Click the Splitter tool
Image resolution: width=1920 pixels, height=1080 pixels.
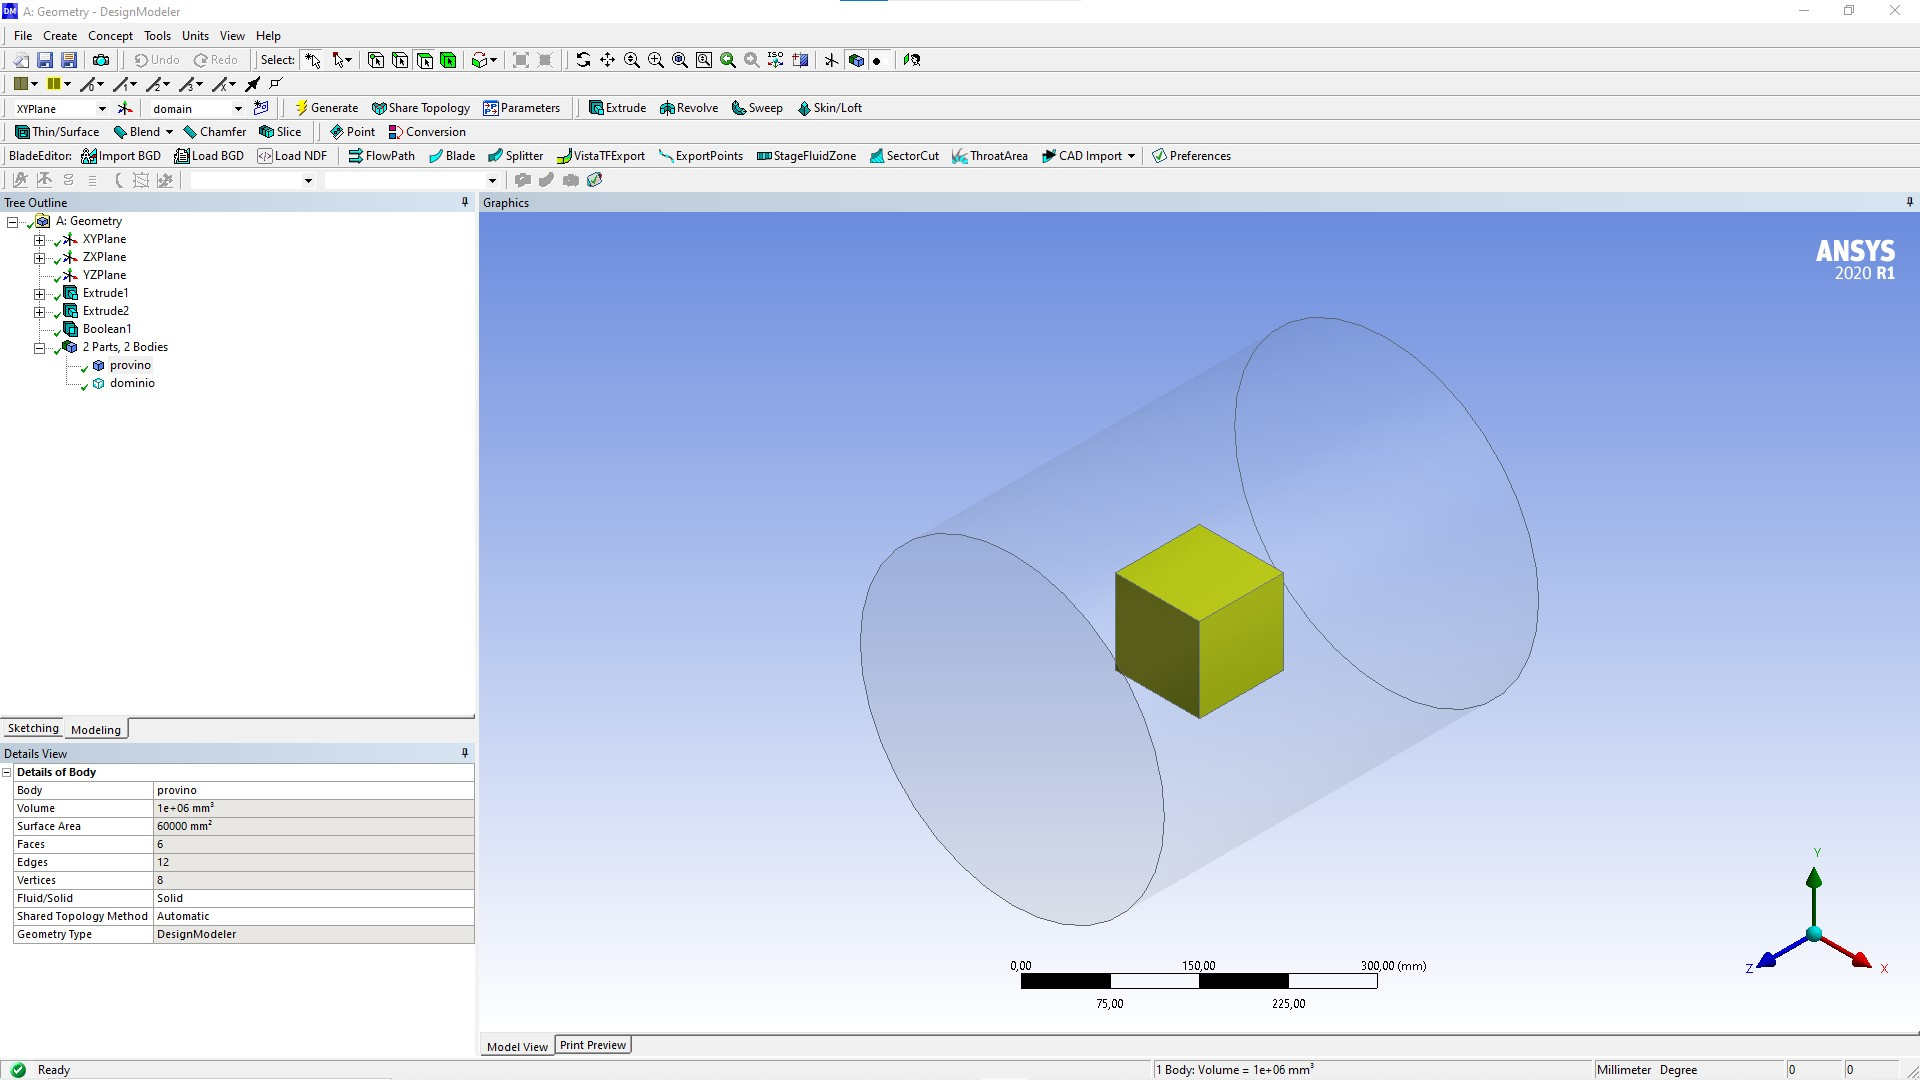click(515, 156)
